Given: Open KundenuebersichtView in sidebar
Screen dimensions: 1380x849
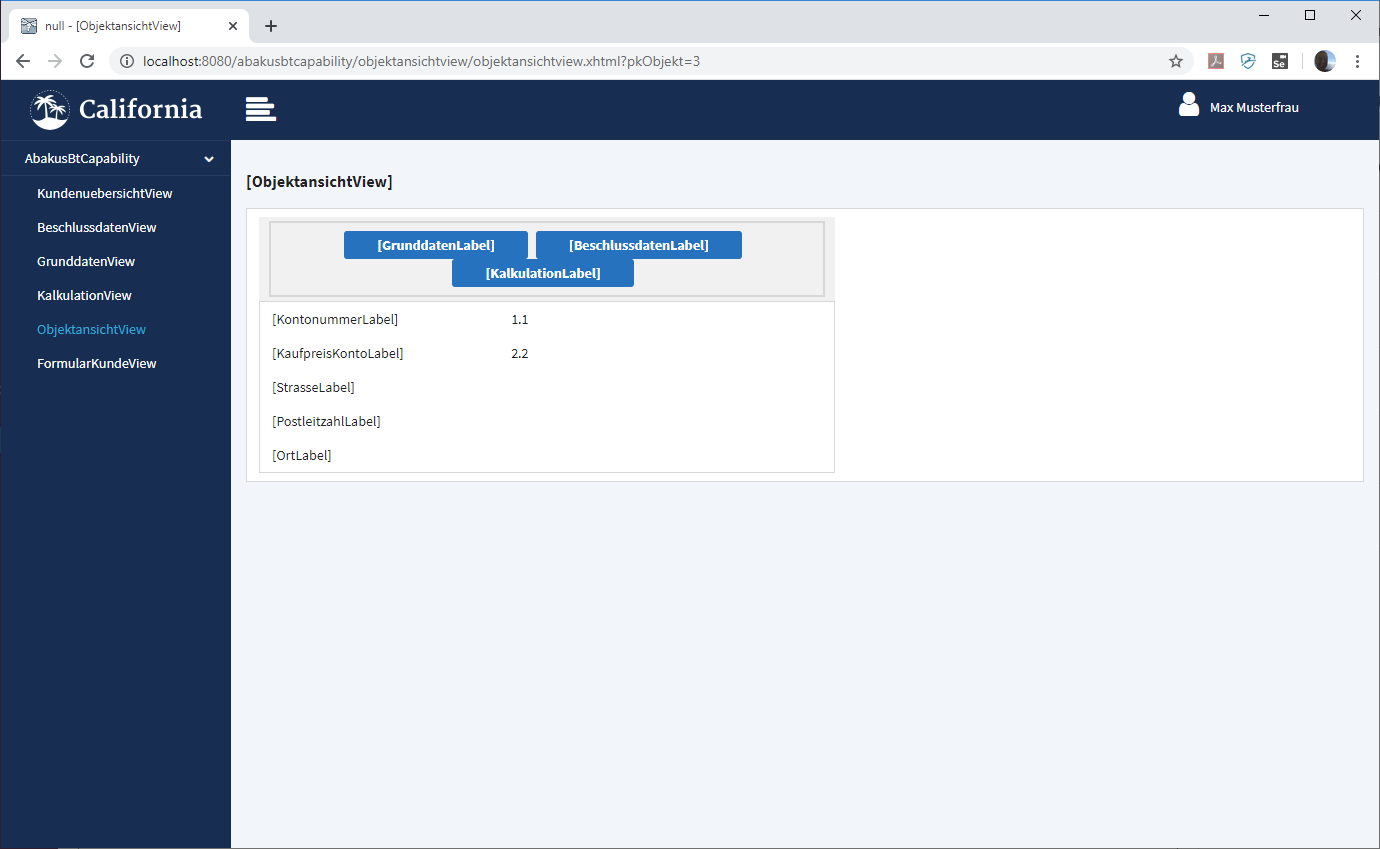Looking at the screenshot, I should point(105,193).
